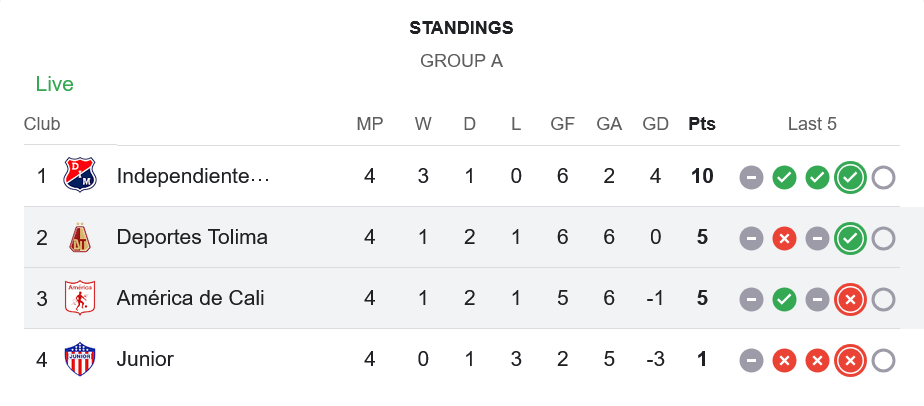Open the América de Cali team link
Viewport: 924px width, 406px height.
[x=190, y=298]
